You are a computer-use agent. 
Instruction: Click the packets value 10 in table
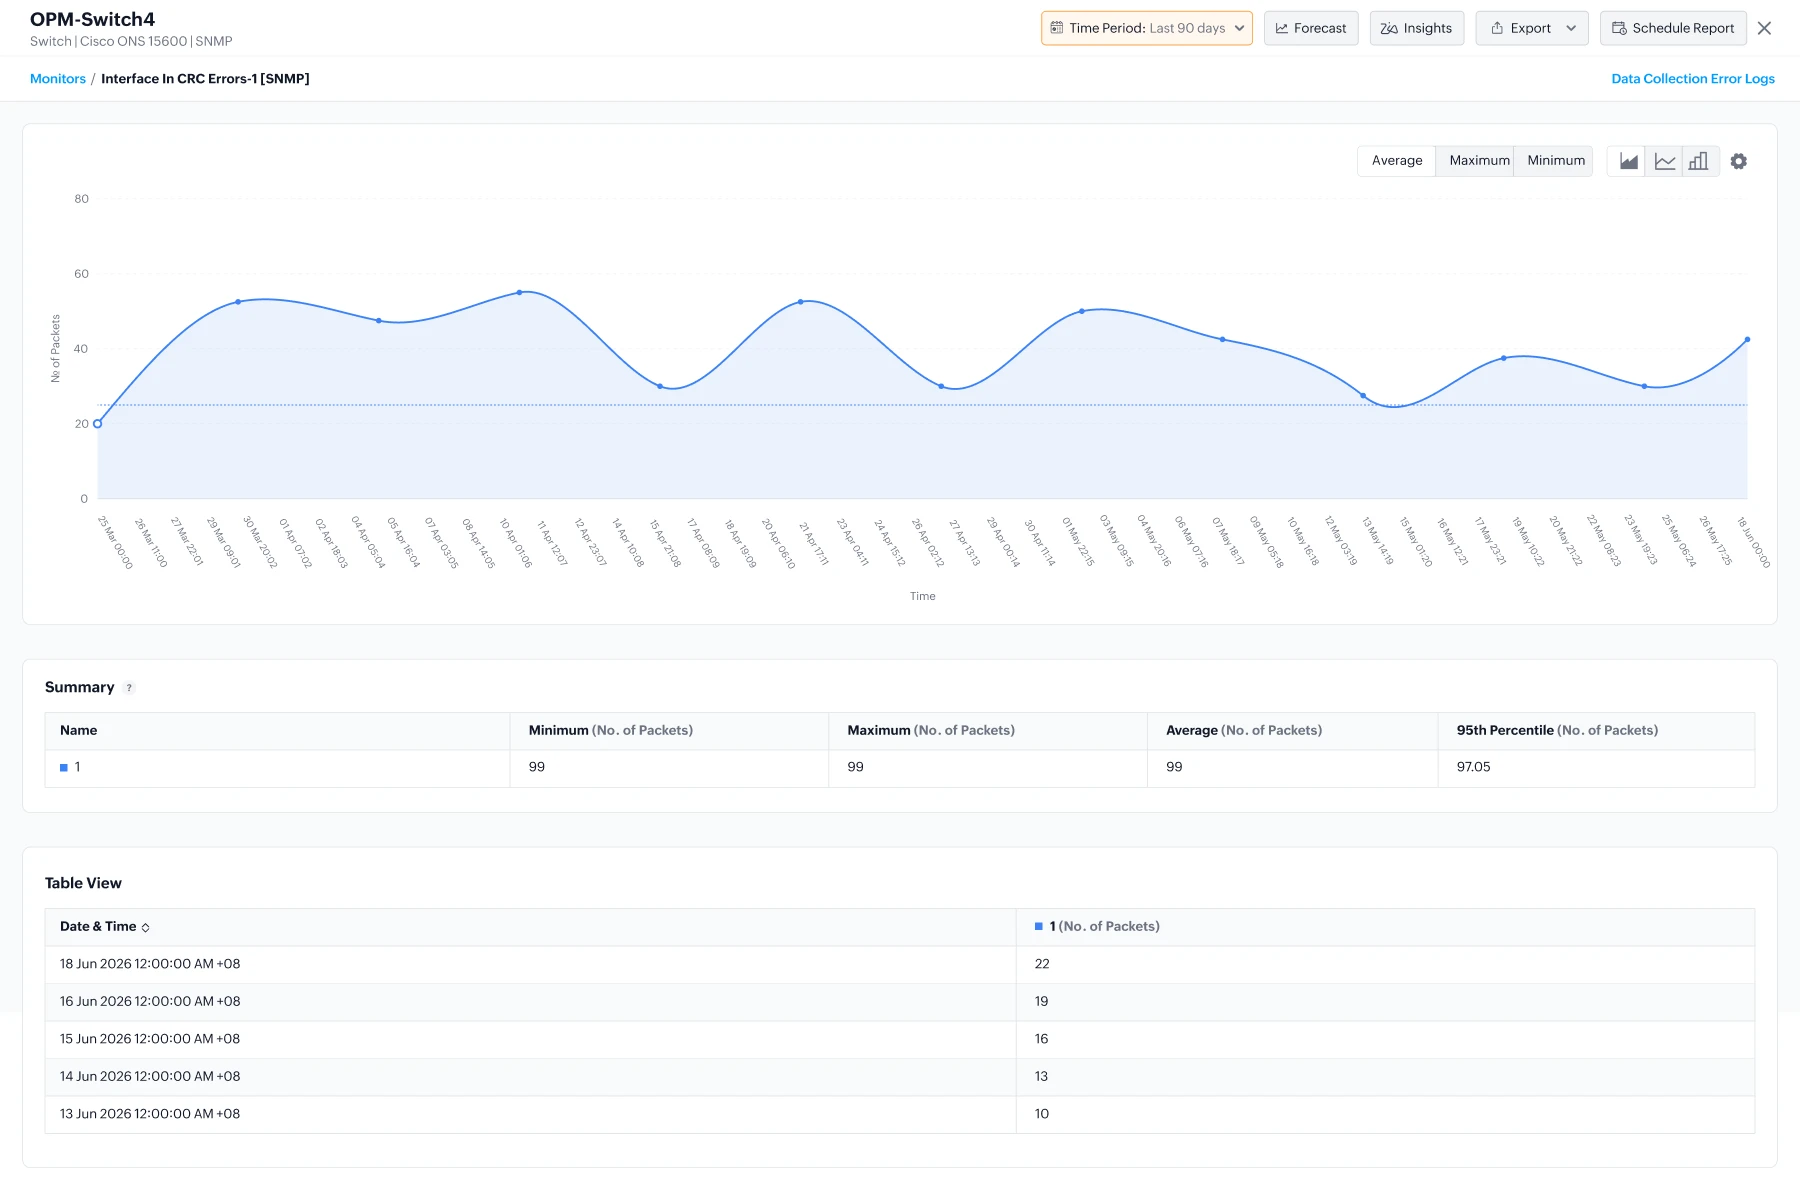1042,1114
